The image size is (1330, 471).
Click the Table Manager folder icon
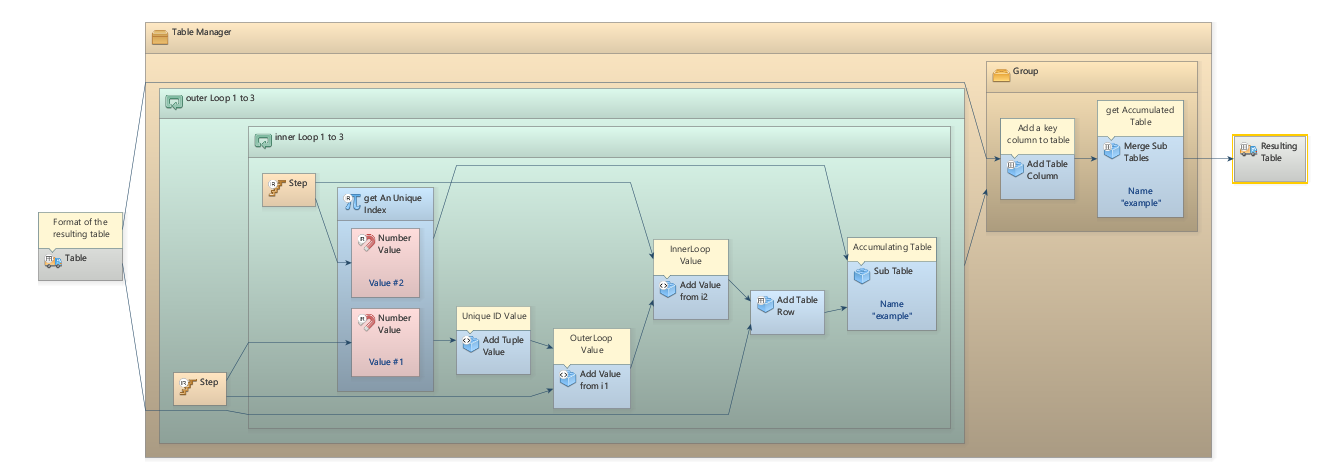point(160,37)
